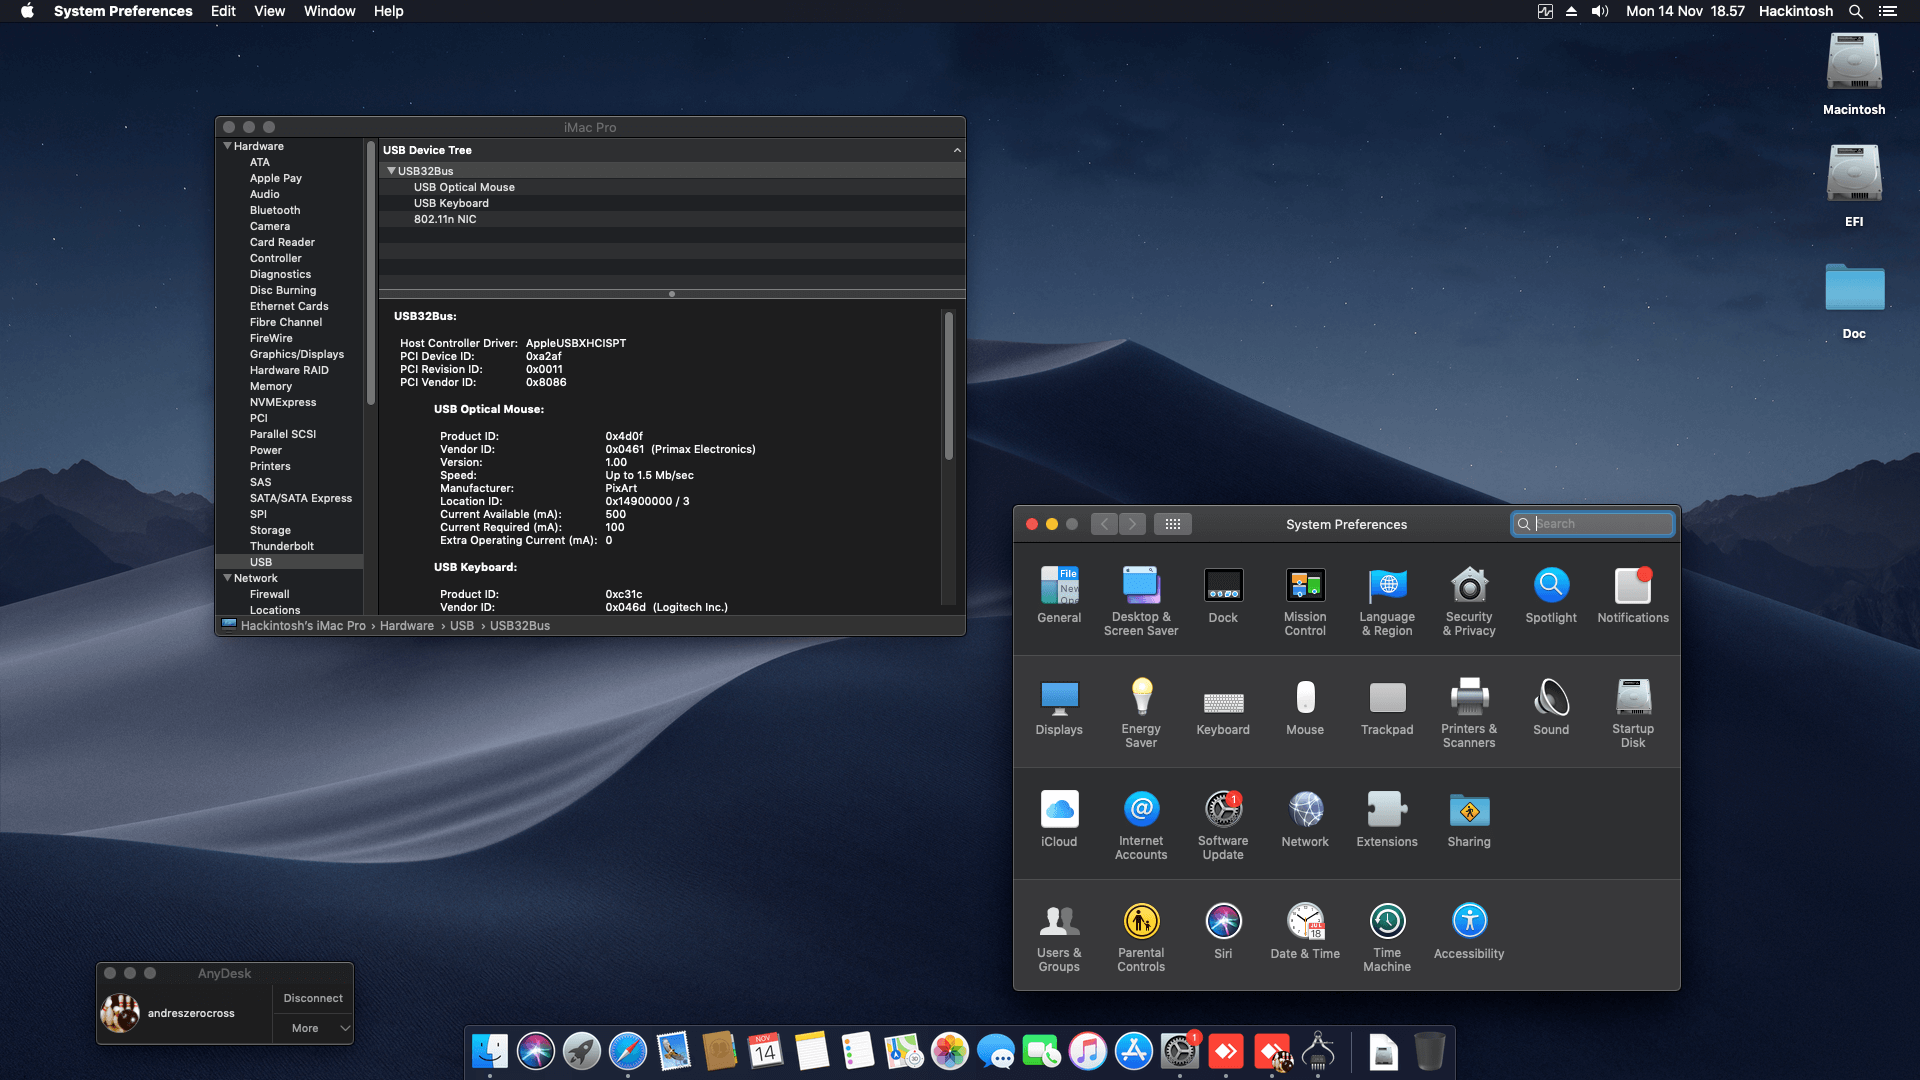Collapse the USB Device Tree header chevron
The width and height of the screenshot is (1920, 1080).
coord(957,150)
